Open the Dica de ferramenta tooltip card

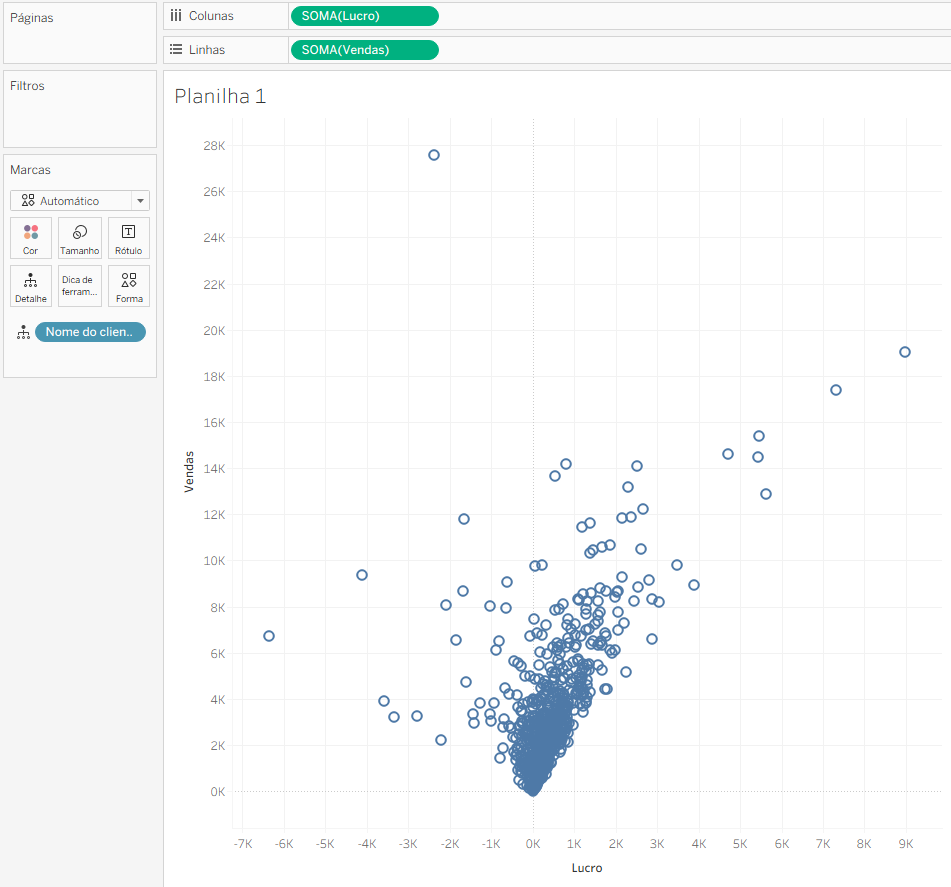[x=79, y=286]
